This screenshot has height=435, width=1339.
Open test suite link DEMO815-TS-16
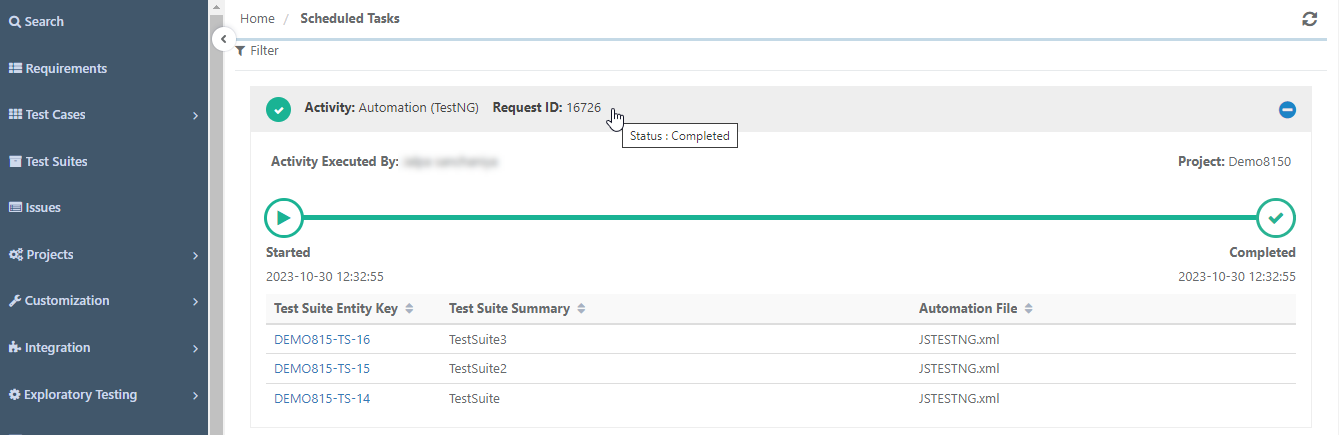coord(322,339)
